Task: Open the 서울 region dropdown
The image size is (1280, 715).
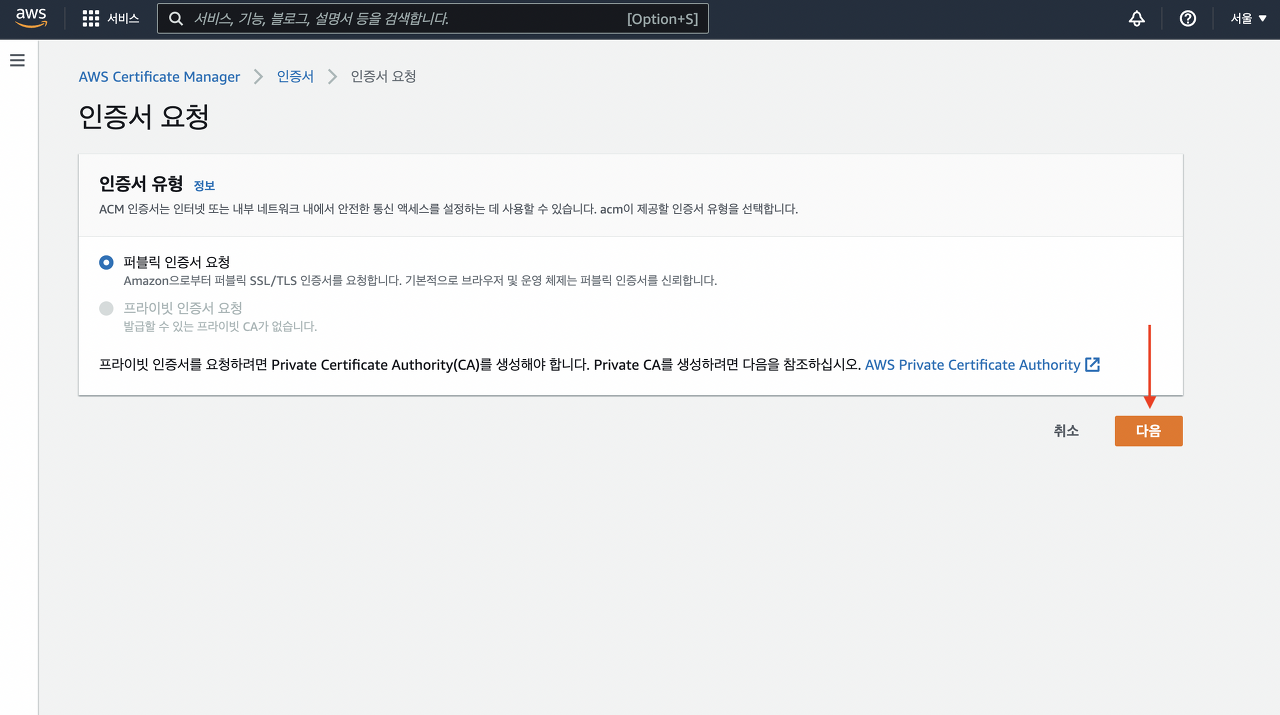Action: [1248, 19]
